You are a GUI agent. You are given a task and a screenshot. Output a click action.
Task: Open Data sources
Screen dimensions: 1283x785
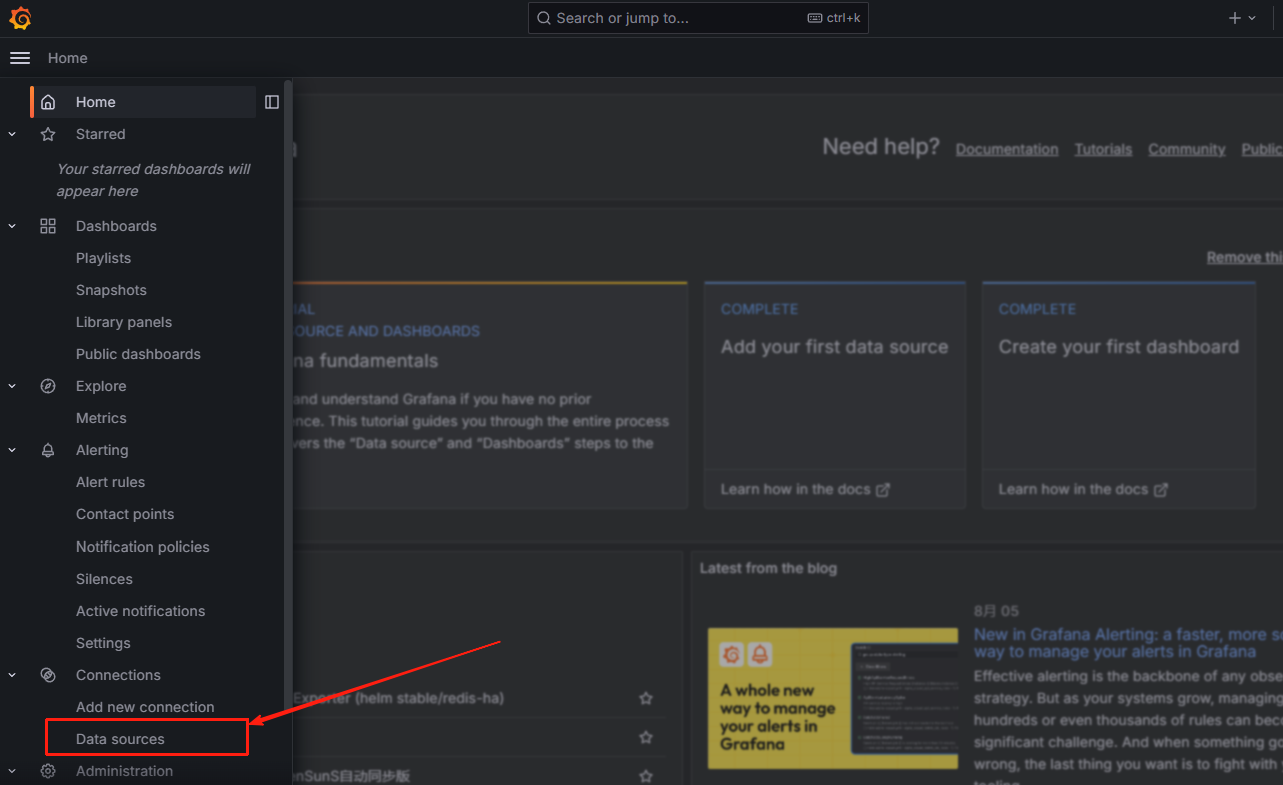[120, 739]
